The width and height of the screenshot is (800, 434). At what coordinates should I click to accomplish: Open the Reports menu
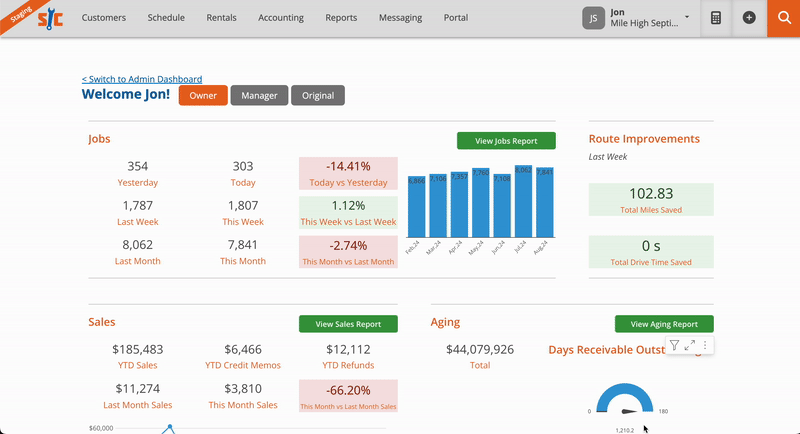(x=341, y=18)
